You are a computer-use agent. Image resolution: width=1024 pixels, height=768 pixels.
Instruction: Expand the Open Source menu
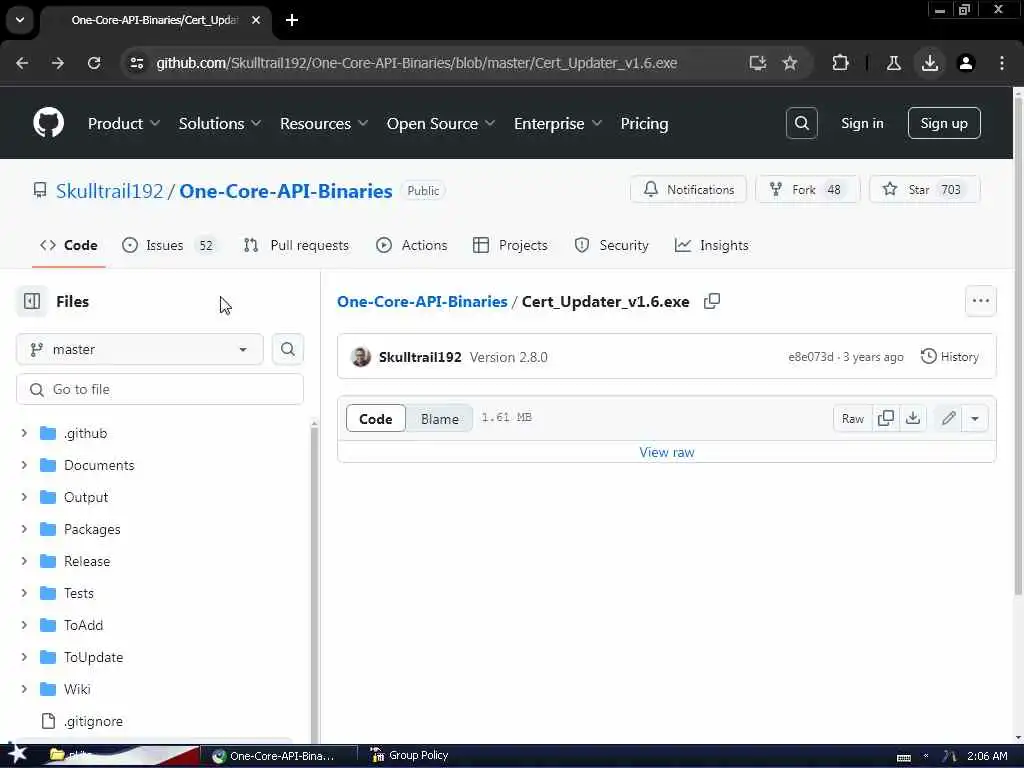click(441, 123)
